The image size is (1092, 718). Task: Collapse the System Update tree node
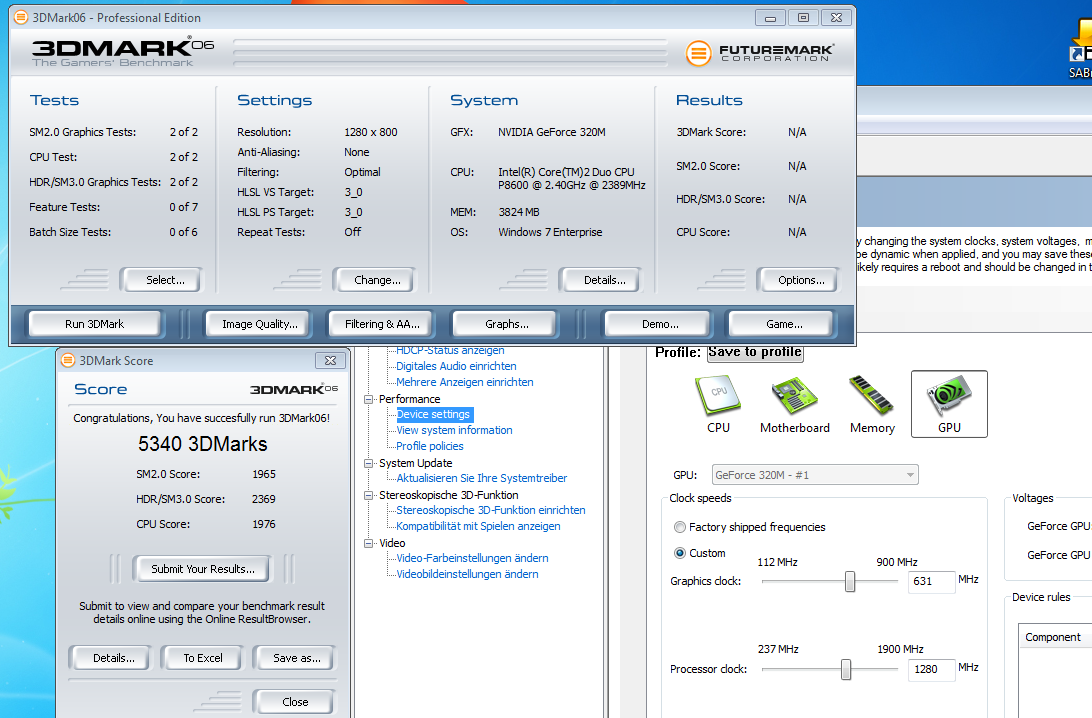(368, 463)
